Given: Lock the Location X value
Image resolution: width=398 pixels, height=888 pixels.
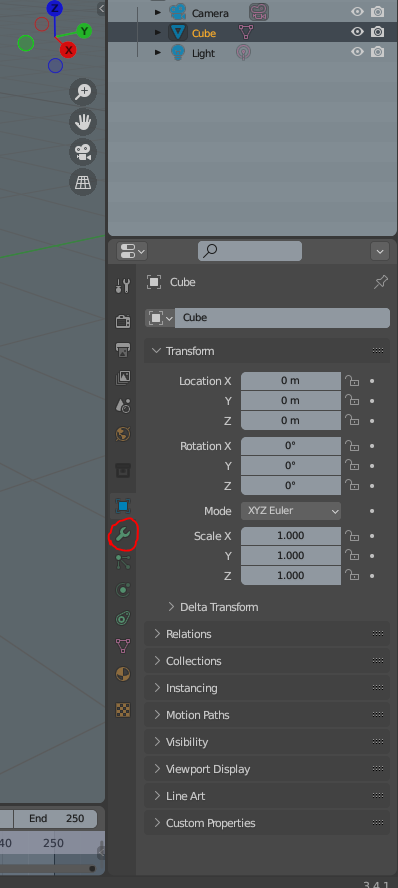Looking at the screenshot, I should tap(353, 381).
